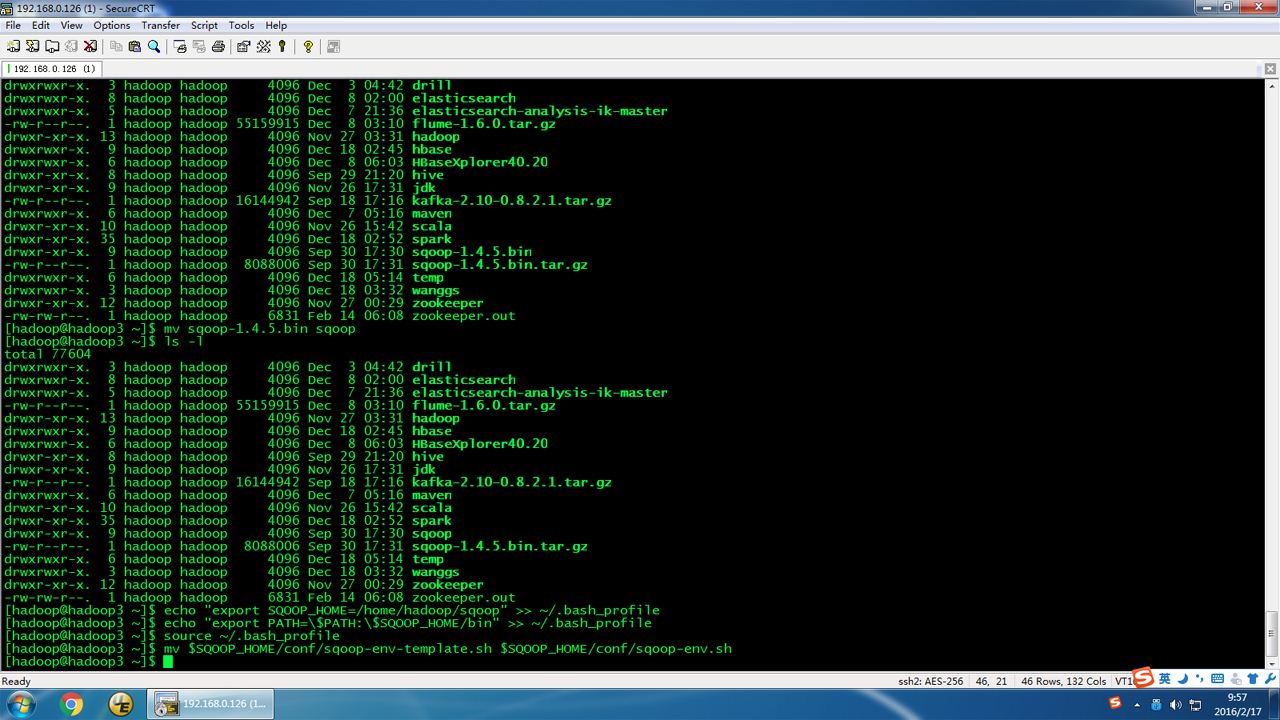Click the Sogou S tray icon

pyautogui.click(x=1115, y=704)
